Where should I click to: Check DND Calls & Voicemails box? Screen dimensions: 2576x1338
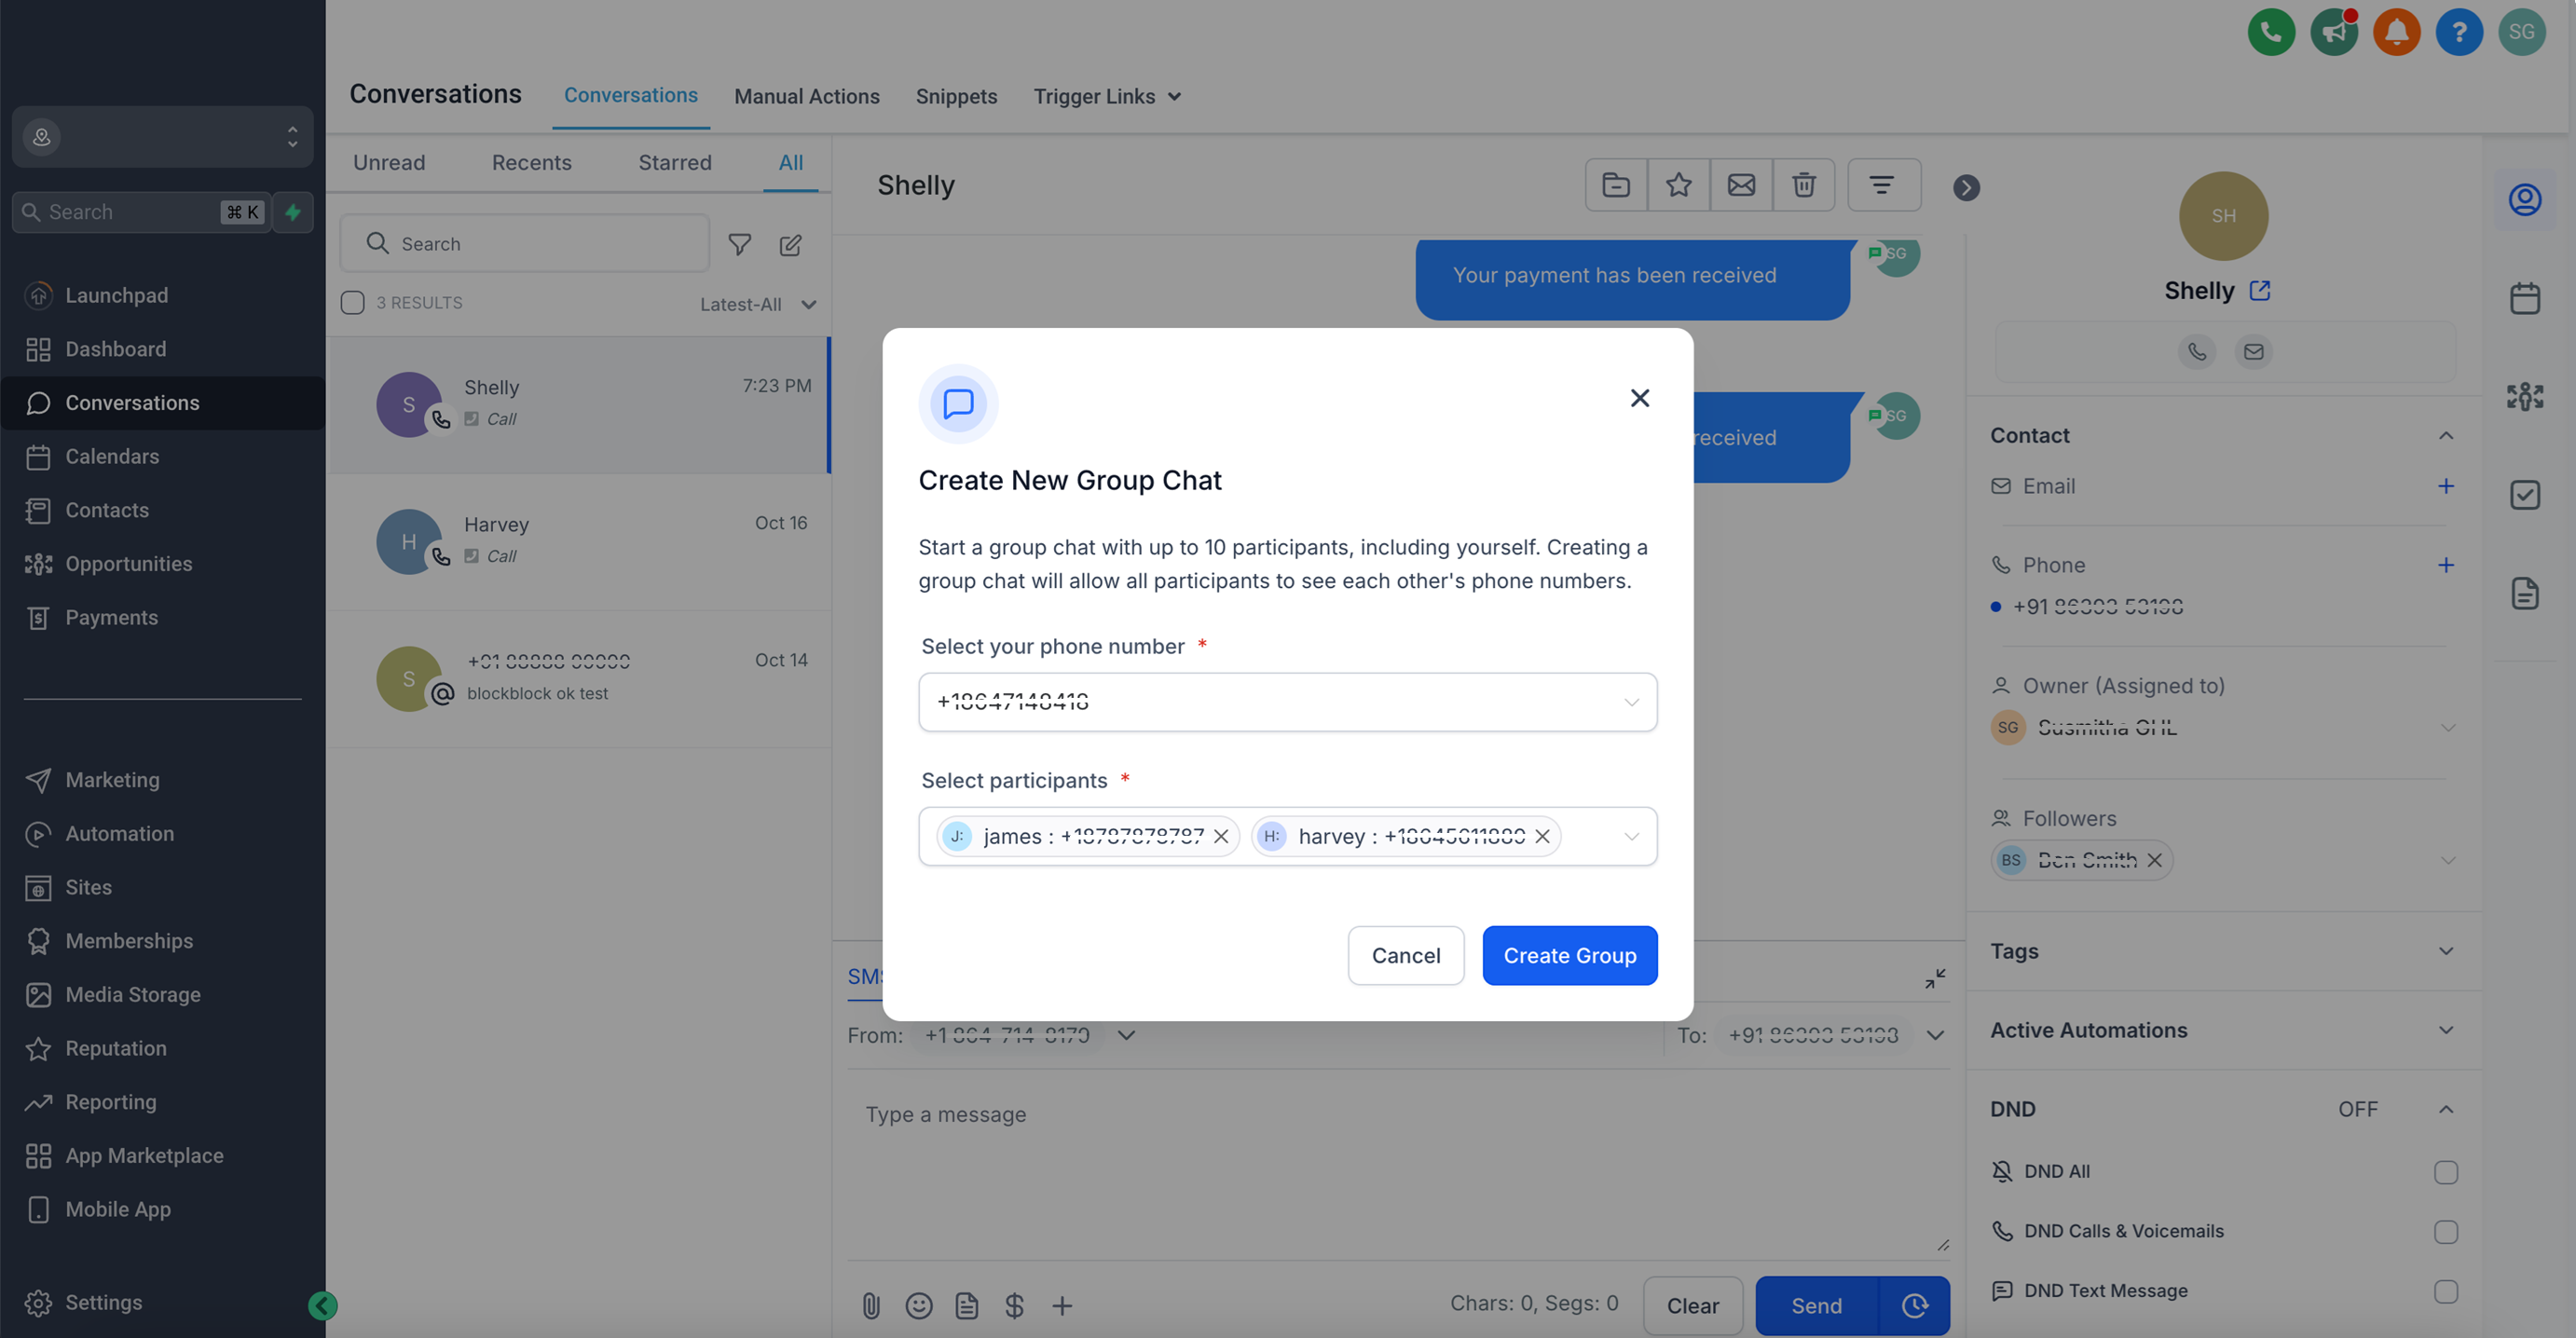(x=2445, y=1232)
